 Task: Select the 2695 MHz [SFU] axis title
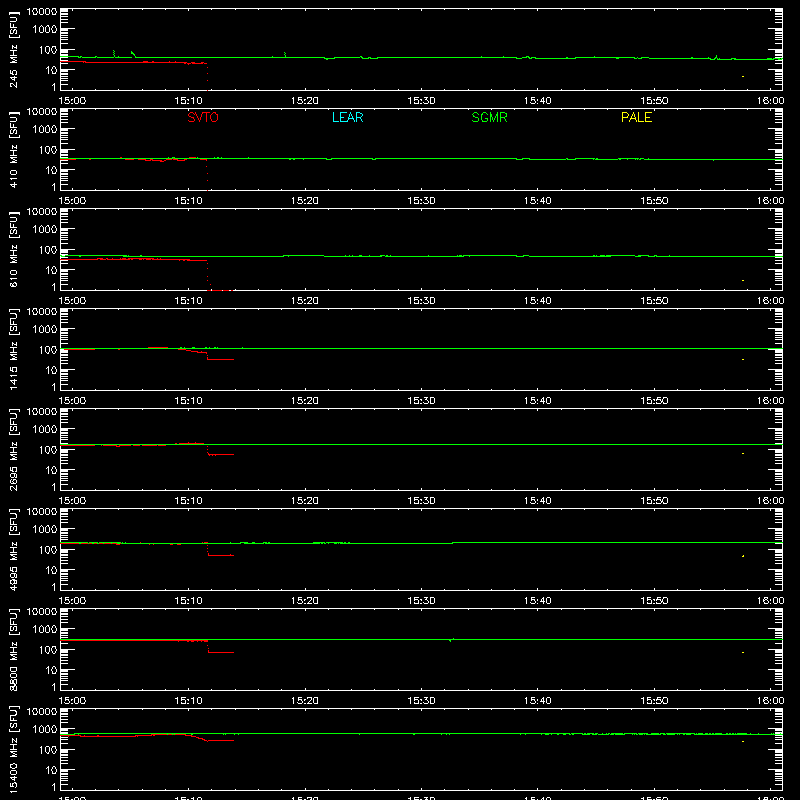(14, 449)
